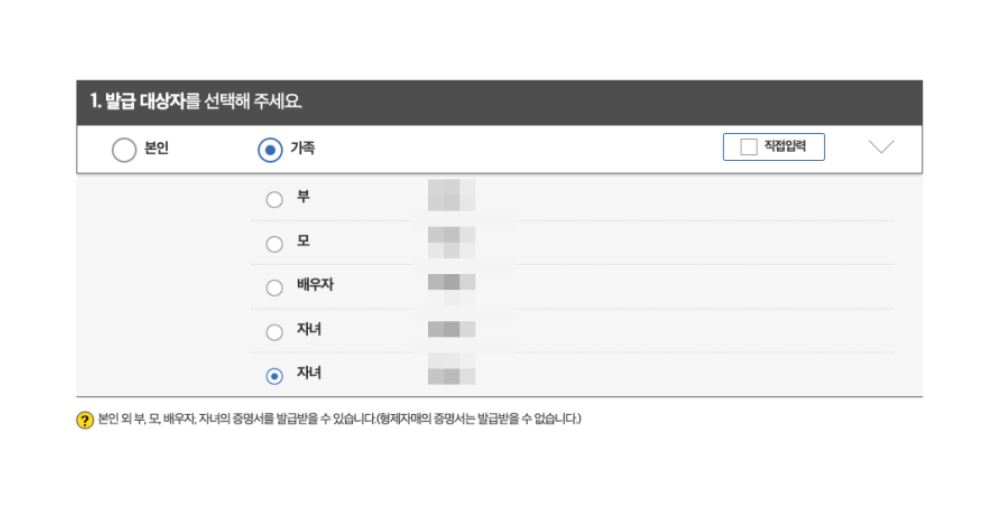Image resolution: width=997 pixels, height=511 pixels.
Task: Select the second 자녀 radio option
Action: point(274,376)
